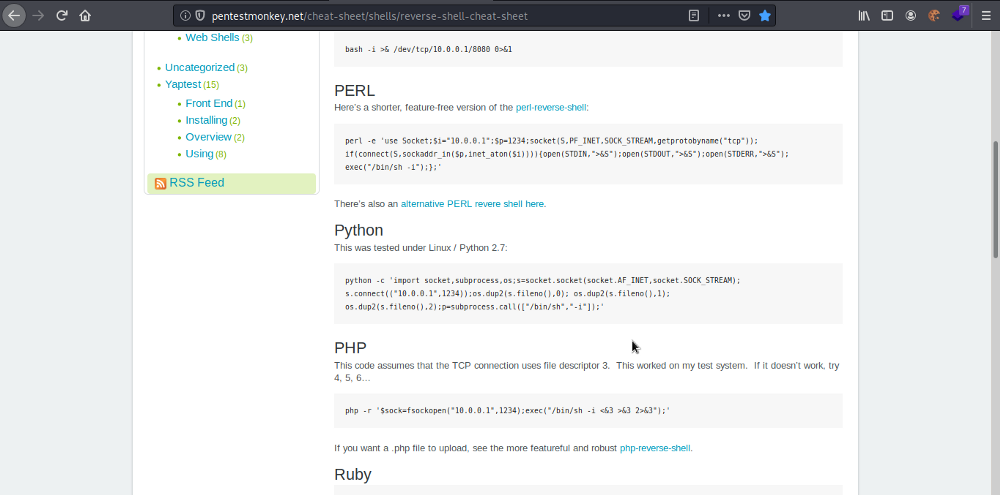Open the RSS Feed link
Viewport: 1000px width, 495px height.
(x=196, y=182)
